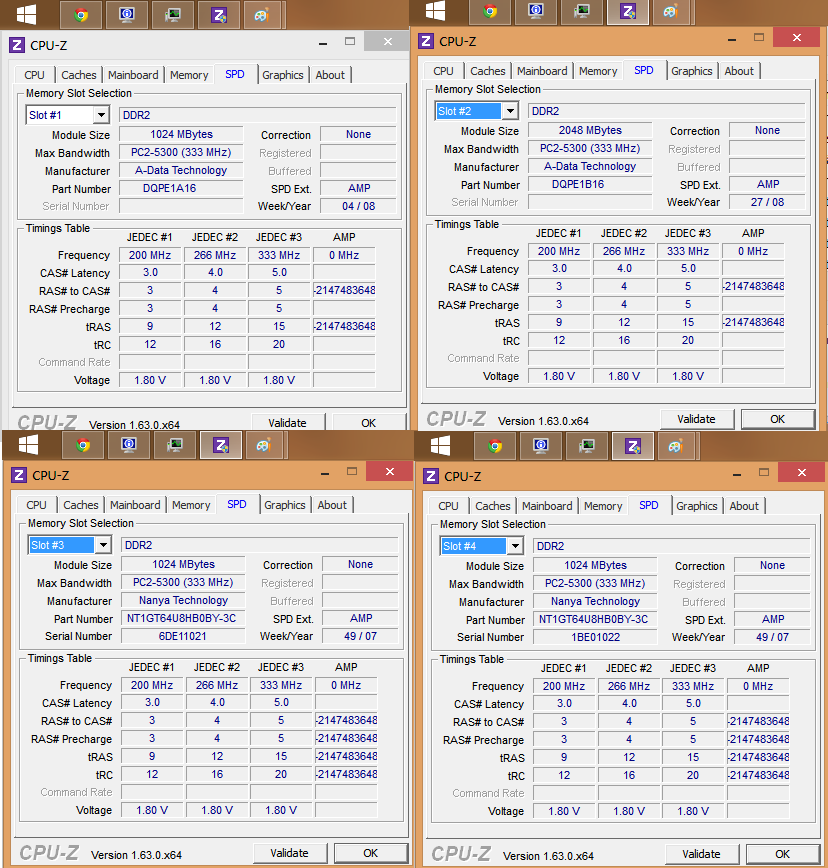This screenshot has width=828, height=868.
Task: Click the DDR2 type field in the Slot #4 window
Action: [x=671, y=546]
